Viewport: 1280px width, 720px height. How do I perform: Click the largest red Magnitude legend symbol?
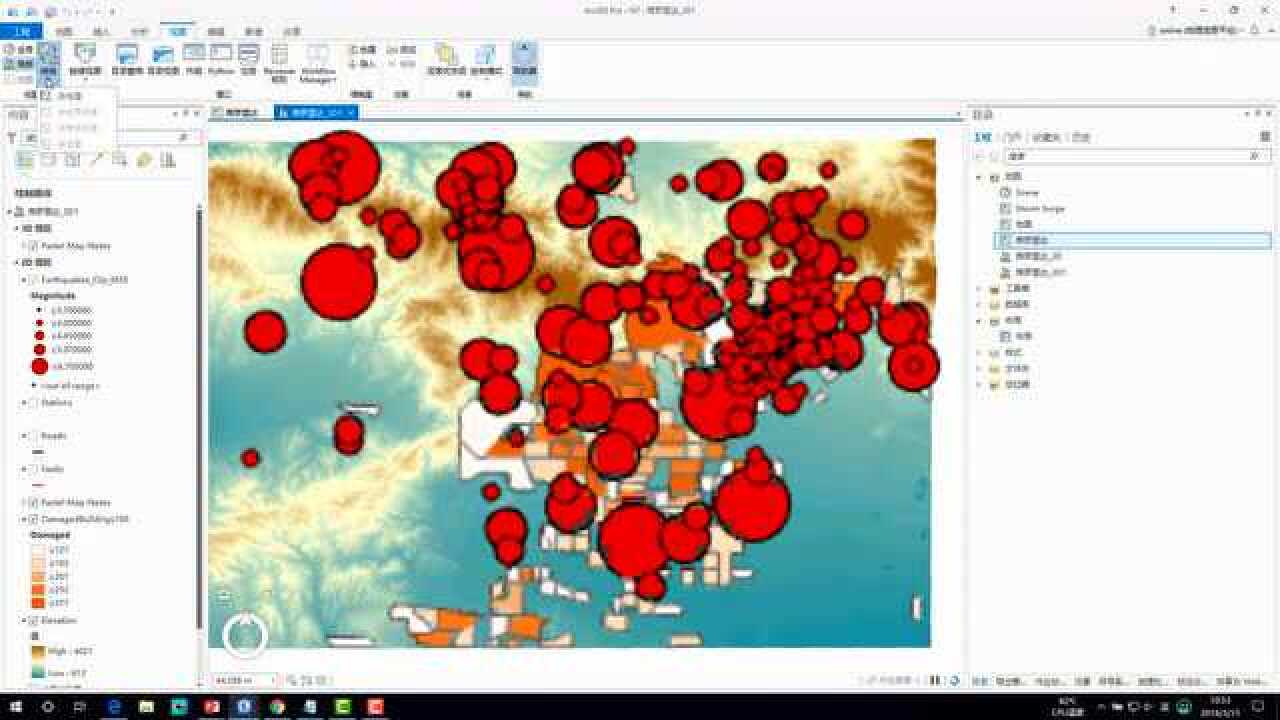point(39,367)
